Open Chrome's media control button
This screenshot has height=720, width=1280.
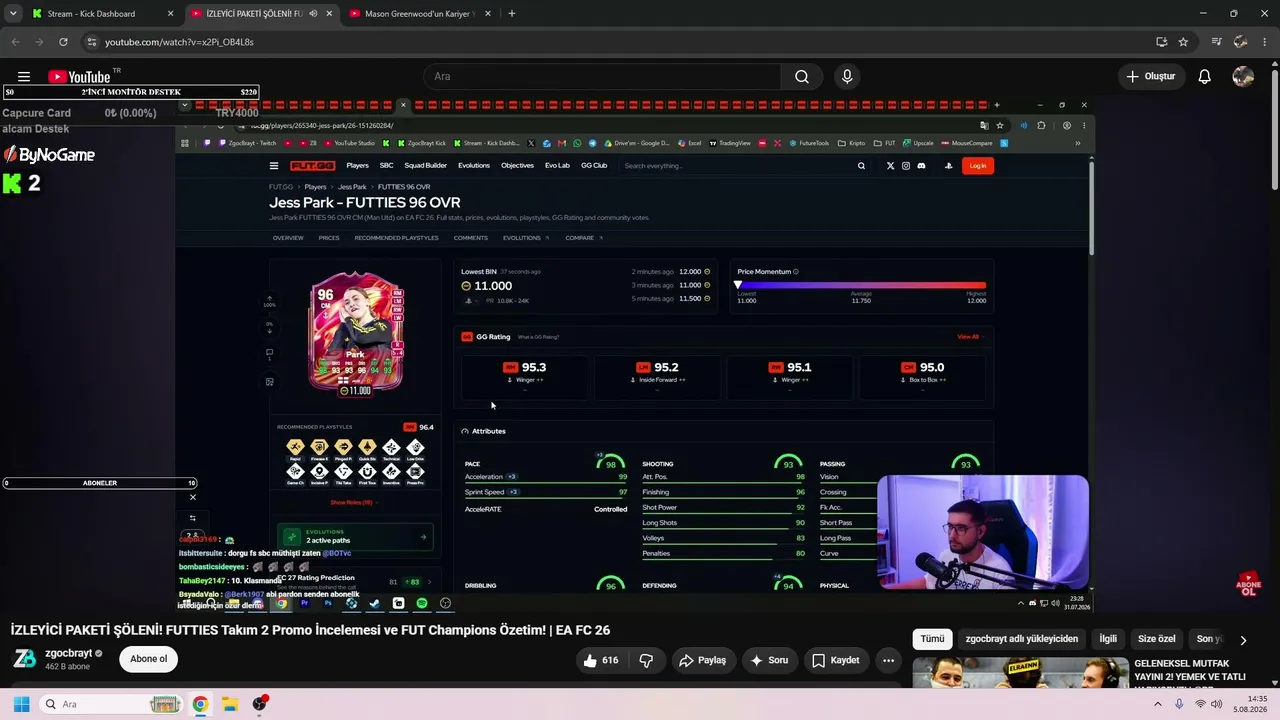point(1216,42)
